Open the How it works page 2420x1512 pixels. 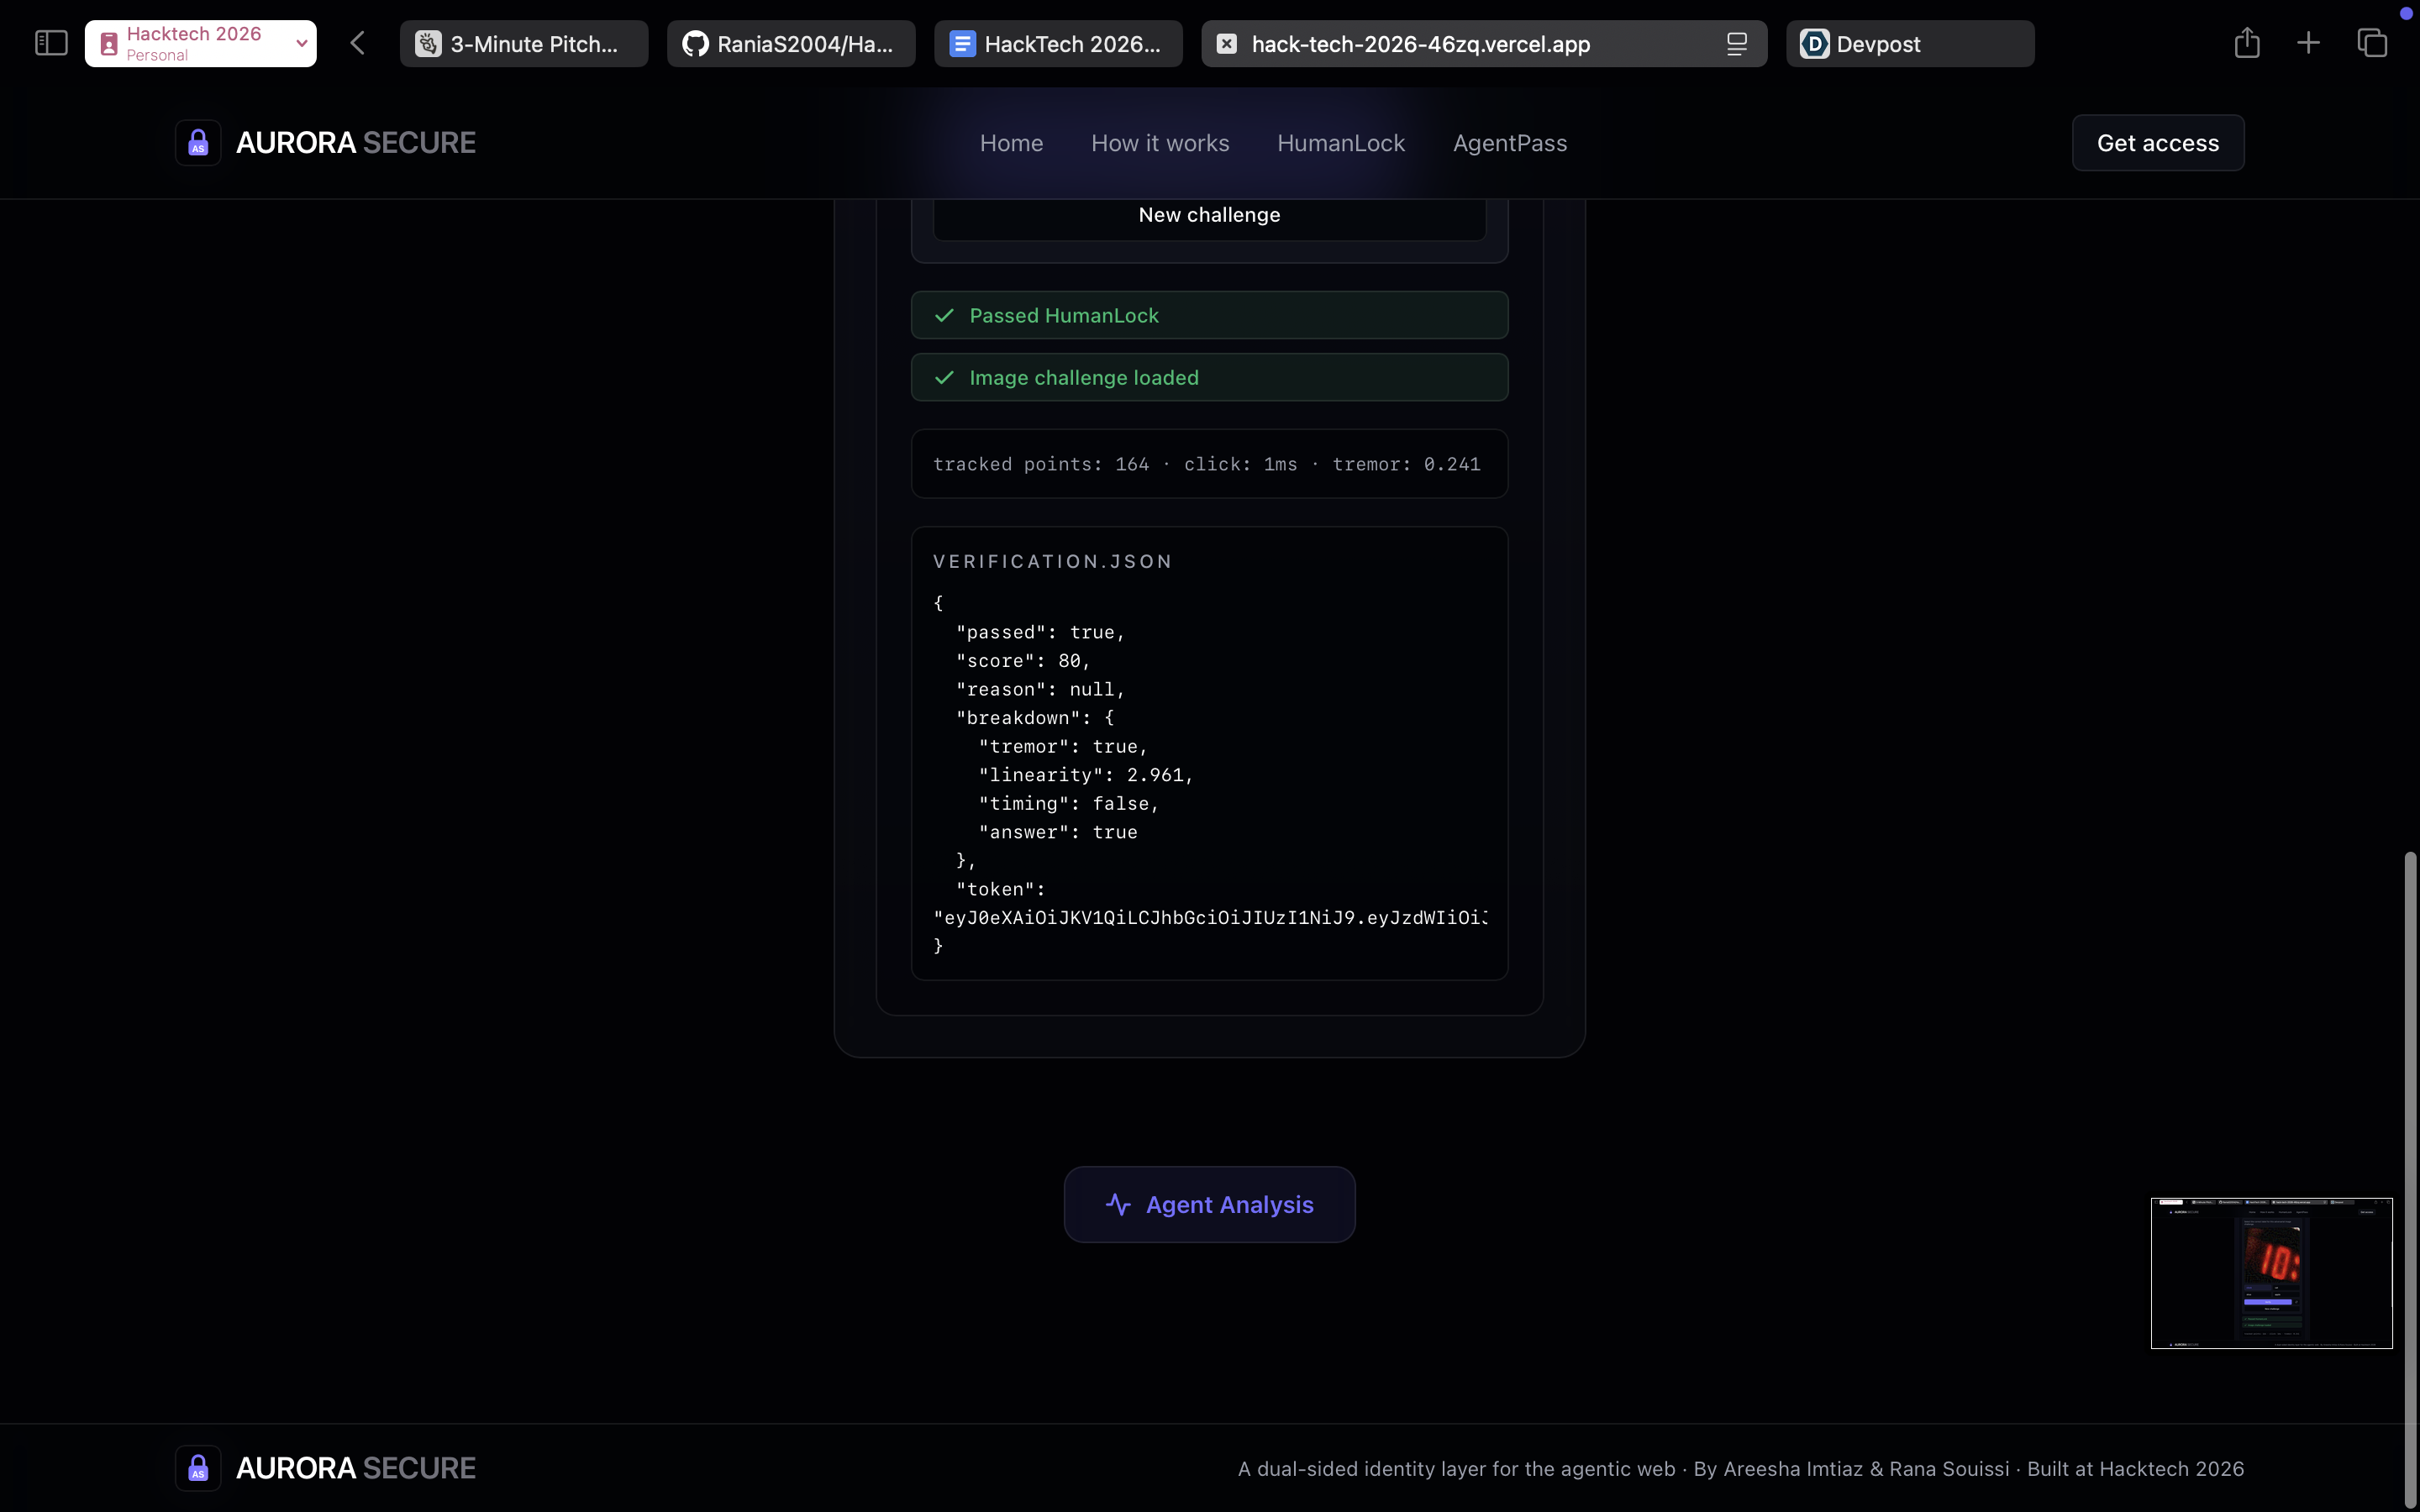pyautogui.click(x=1160, y=143)
